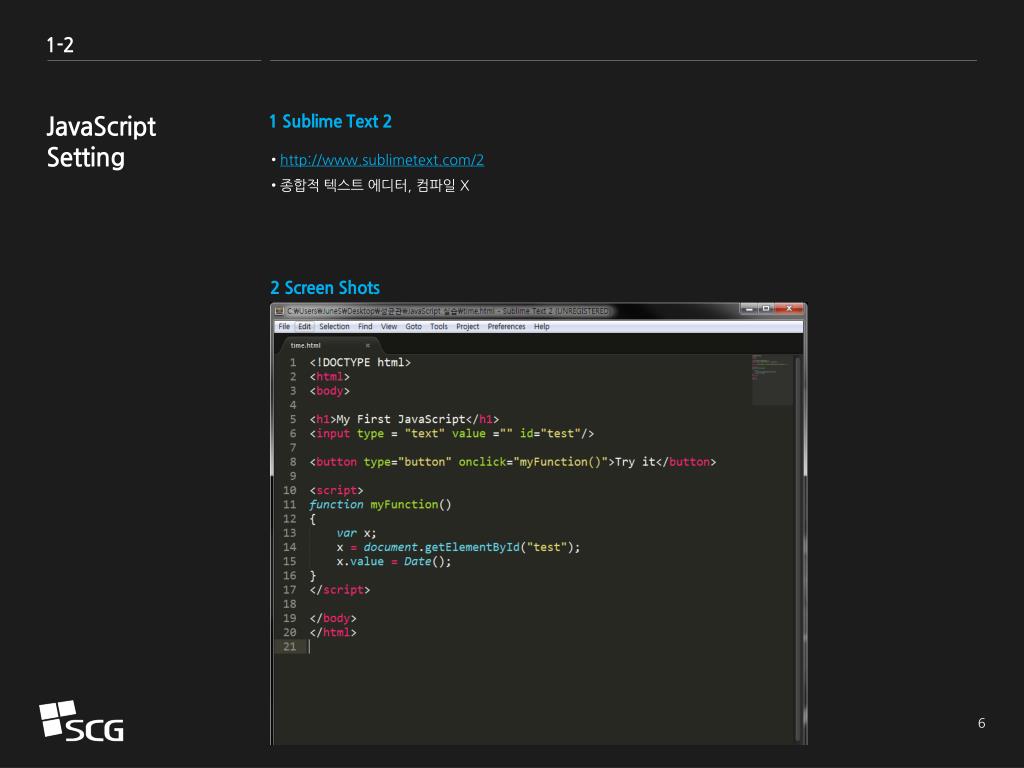Viewport: 1024px width, 768px height.
Task: Click the opening <html> tag on line 2
Action: [x=330, y=377]
